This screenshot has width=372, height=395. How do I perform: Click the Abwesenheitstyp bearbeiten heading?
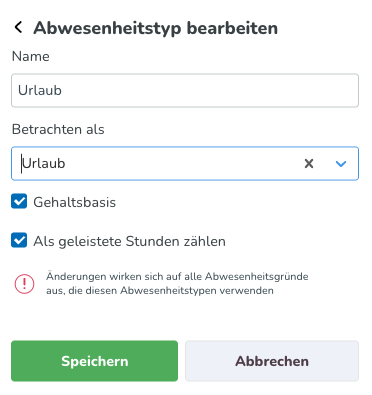pyautogui.click(x=156, y=28)
